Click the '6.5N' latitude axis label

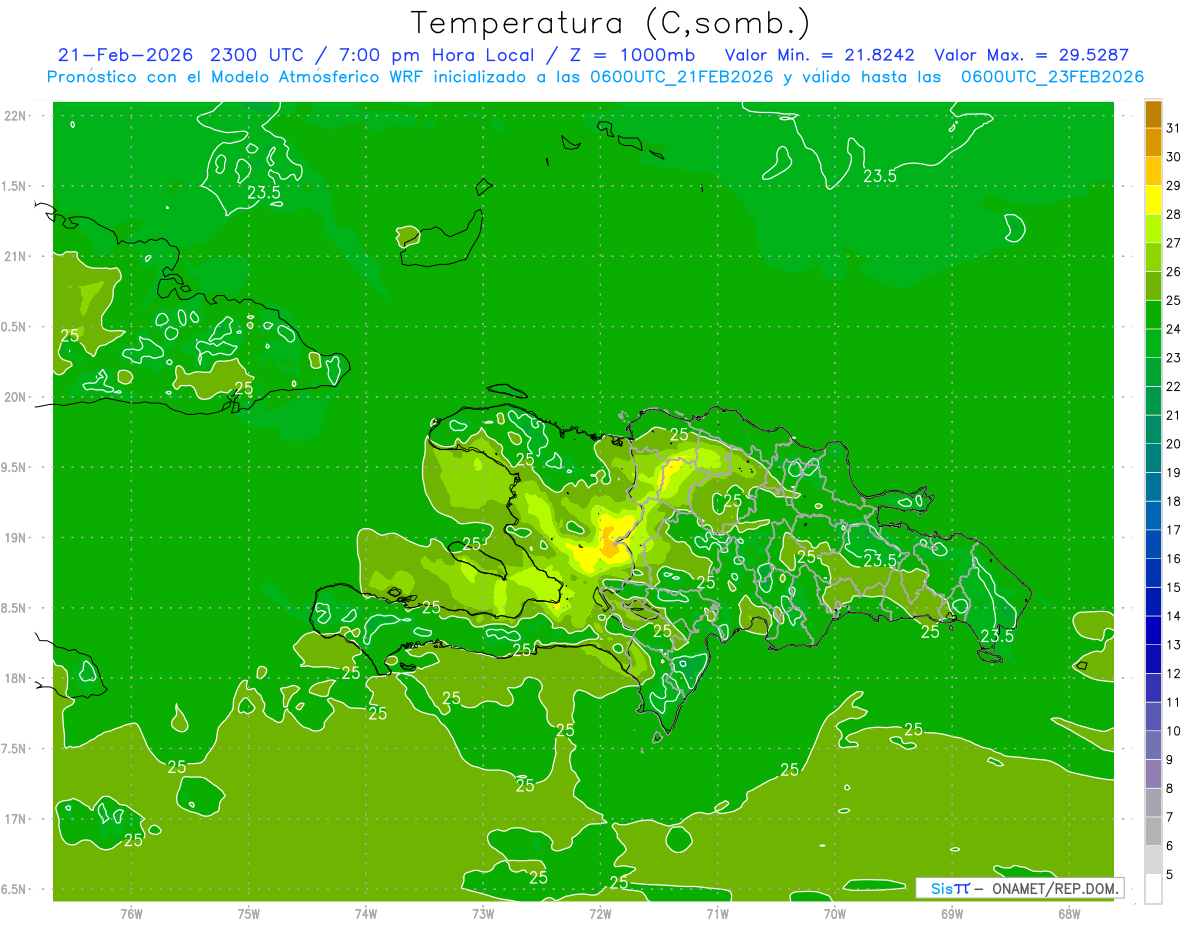pos(16,890)
